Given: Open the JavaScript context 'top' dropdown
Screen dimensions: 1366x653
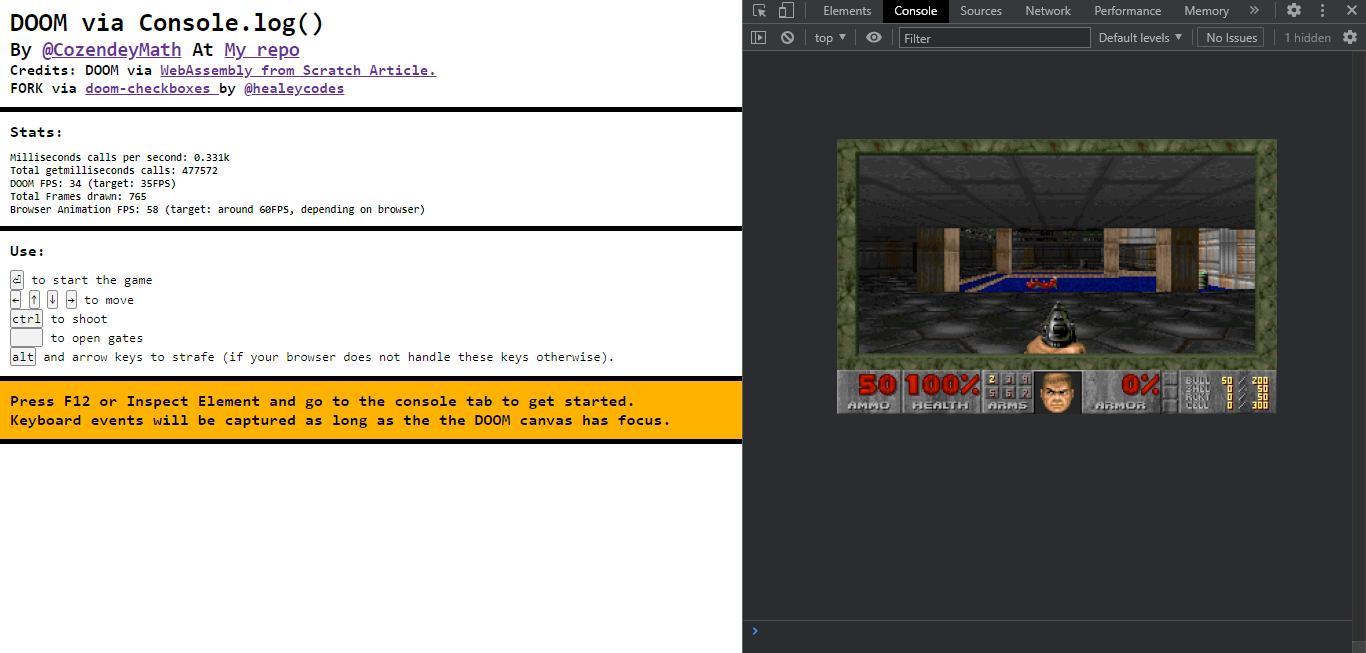Looking at the screenshot, I should point(830,37).
